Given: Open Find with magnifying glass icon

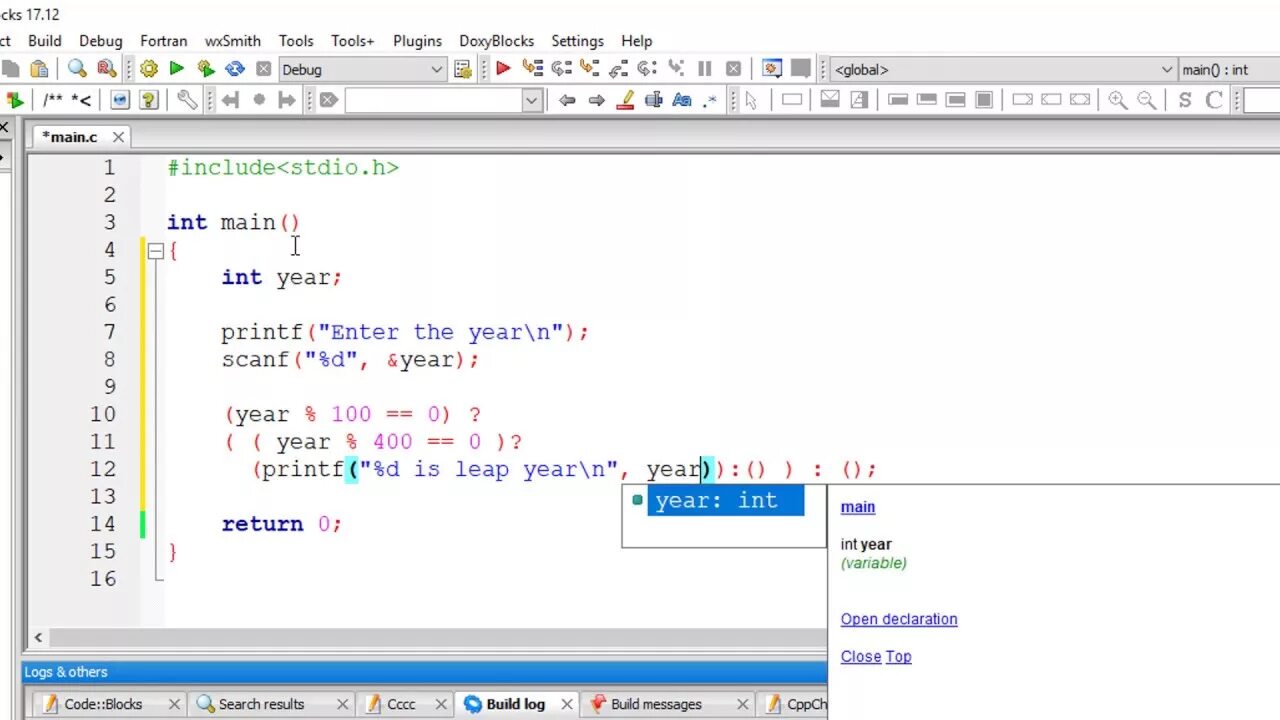Looking at the screenshot, I should point(77,69).
